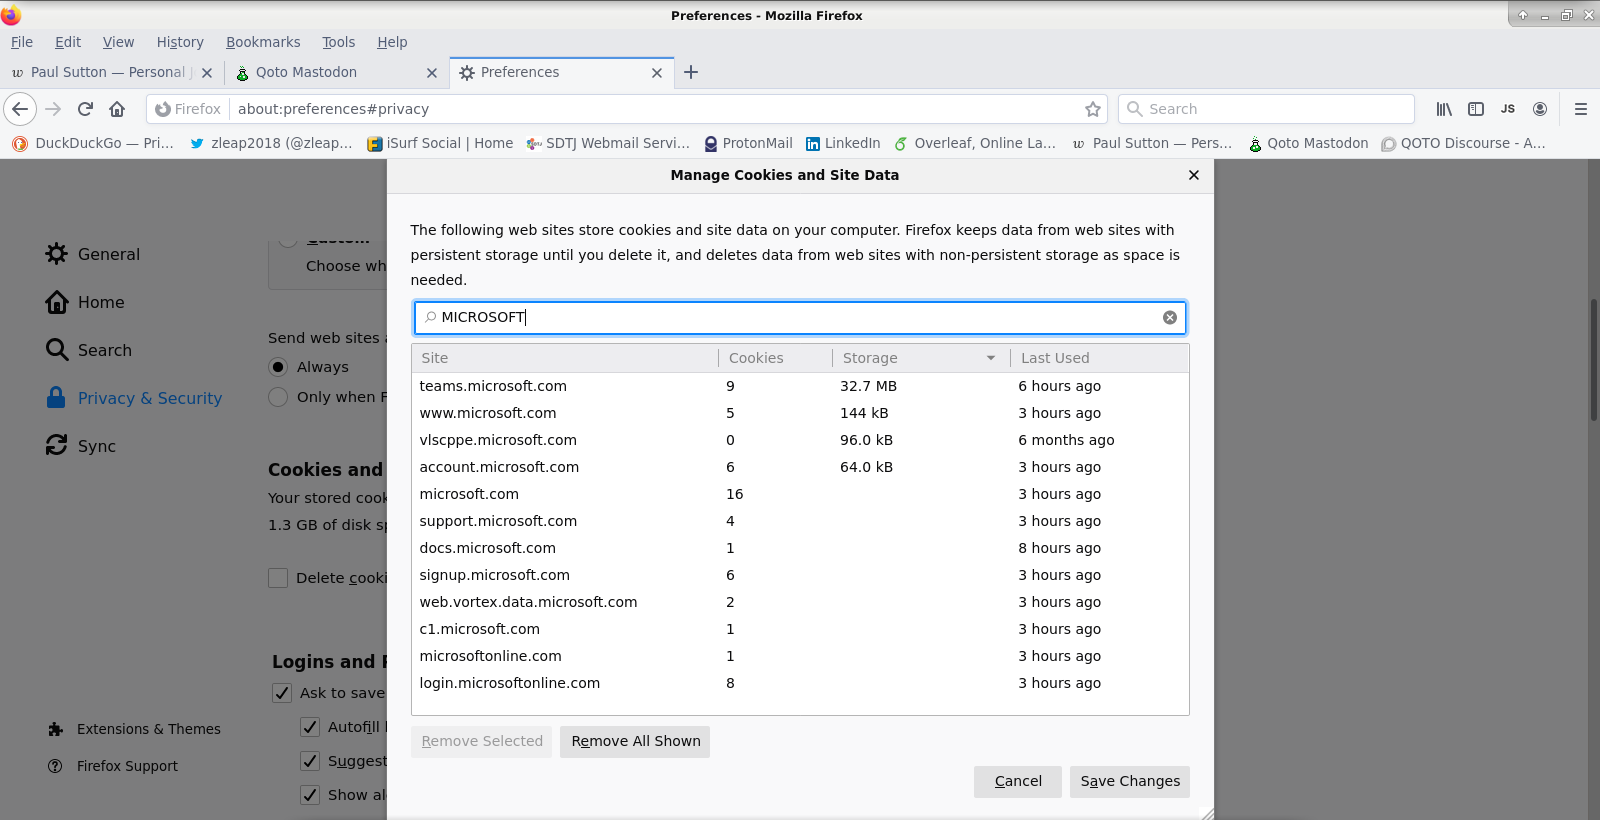Open the Firefox Support link
The height and width of the screenshot is (820, 1600).
[113, 766]
